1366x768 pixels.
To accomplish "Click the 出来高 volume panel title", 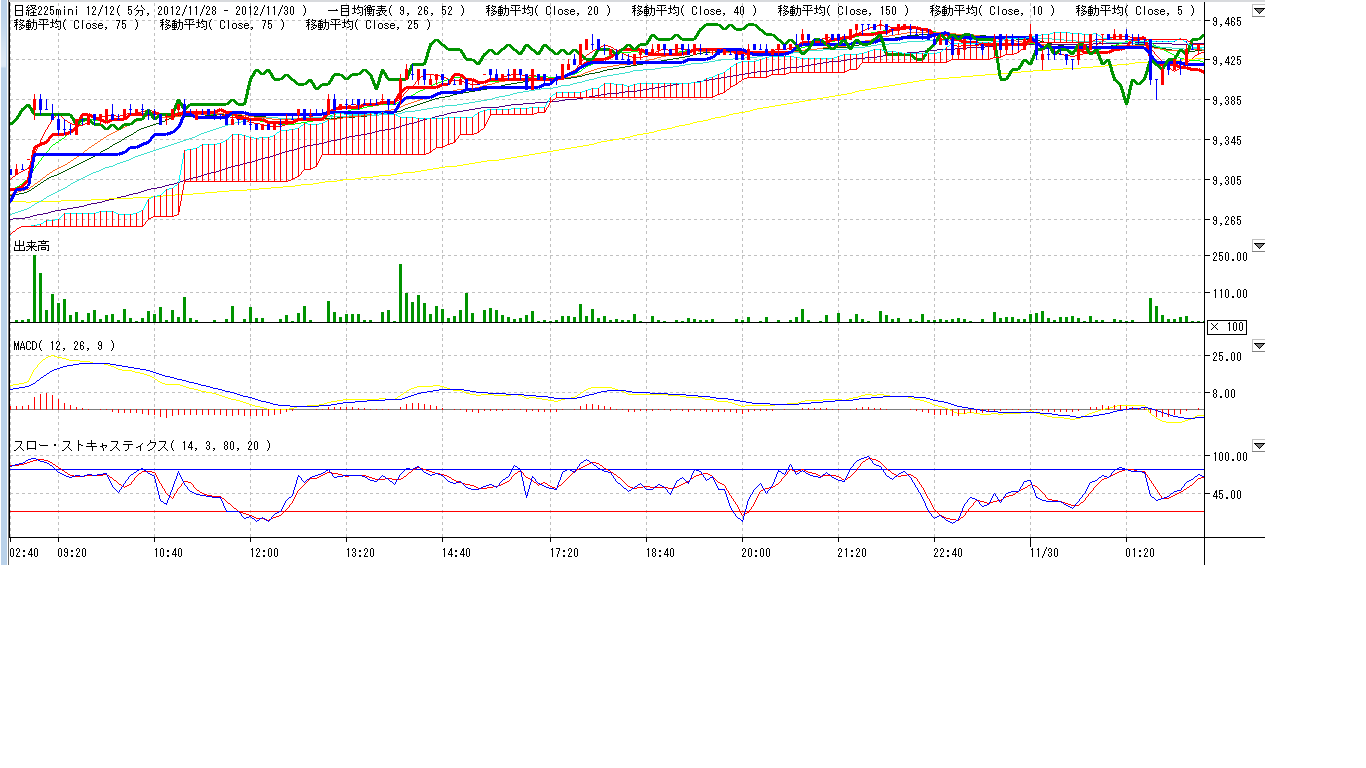I will [31, 245].
